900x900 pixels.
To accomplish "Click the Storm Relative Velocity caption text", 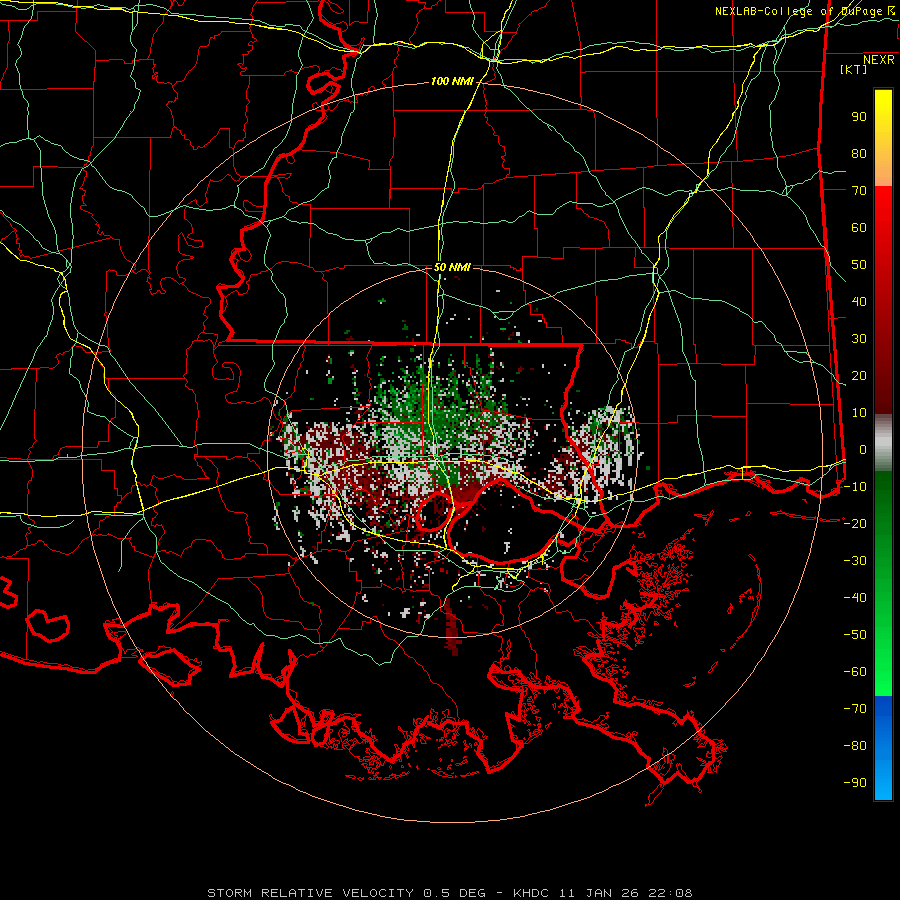I will [449, 893].
